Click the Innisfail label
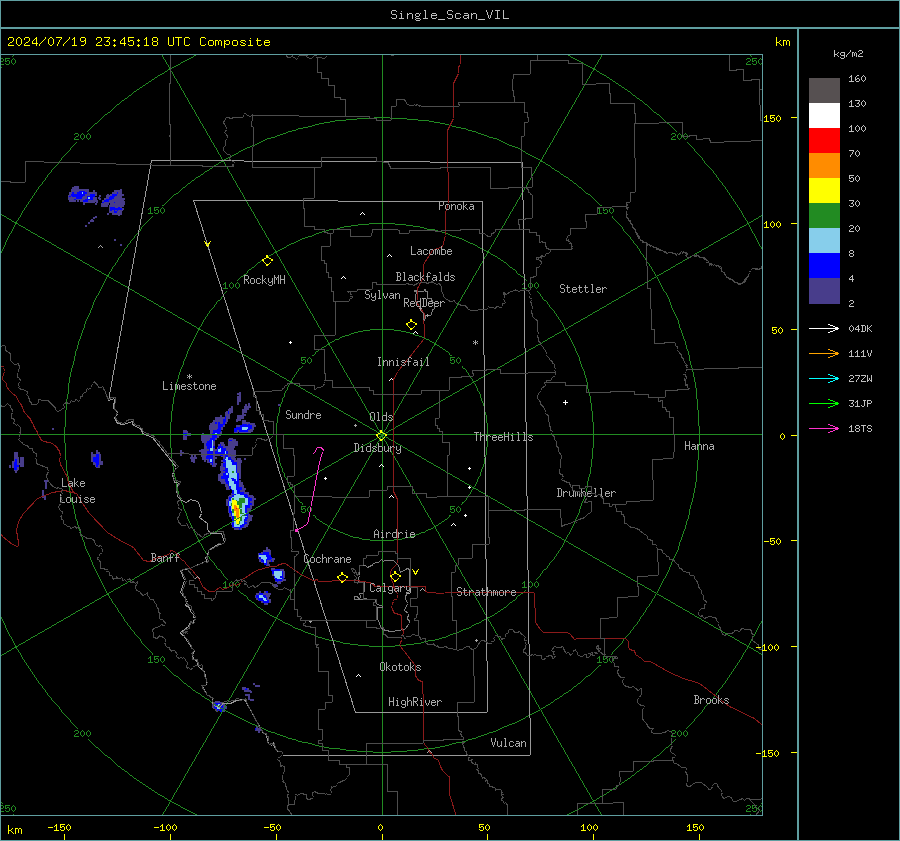 pyautogui.click(x=403, y=362)
